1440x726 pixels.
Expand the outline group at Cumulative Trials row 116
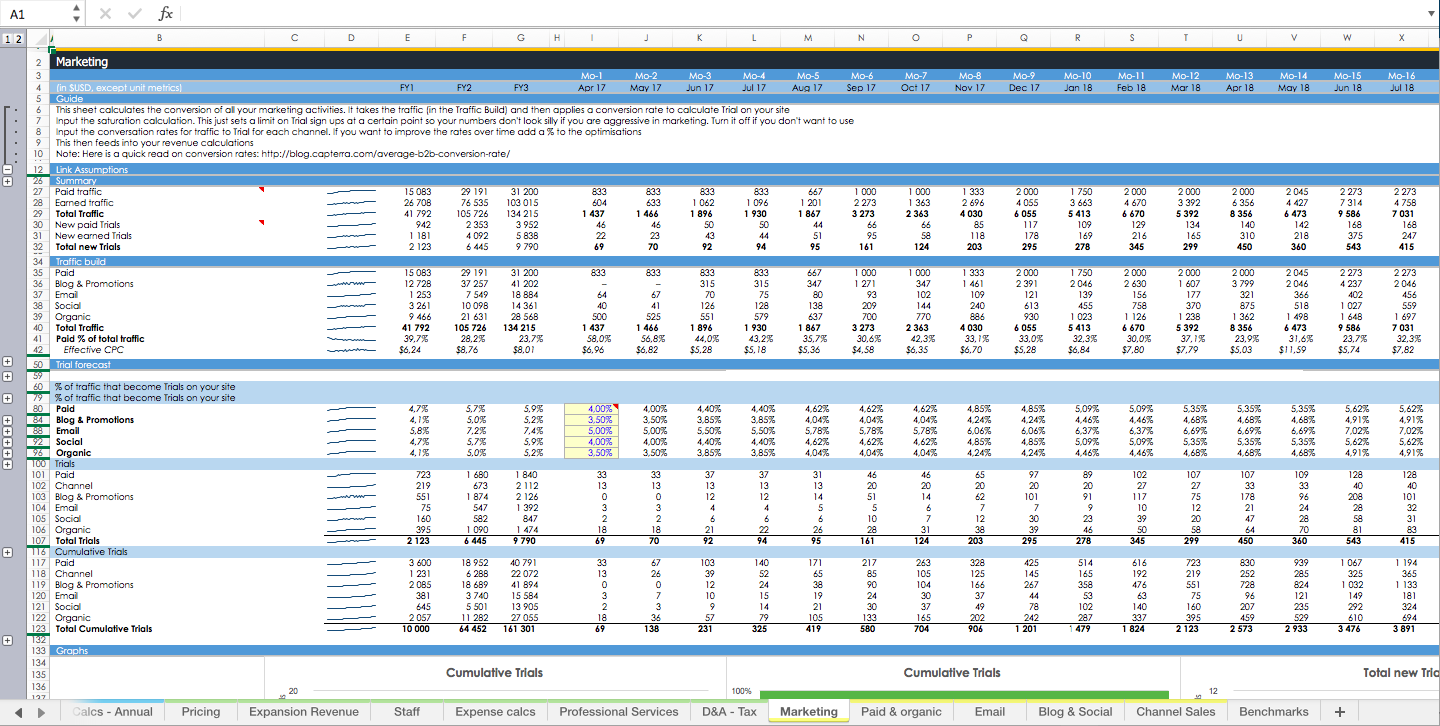coord(7,552)
